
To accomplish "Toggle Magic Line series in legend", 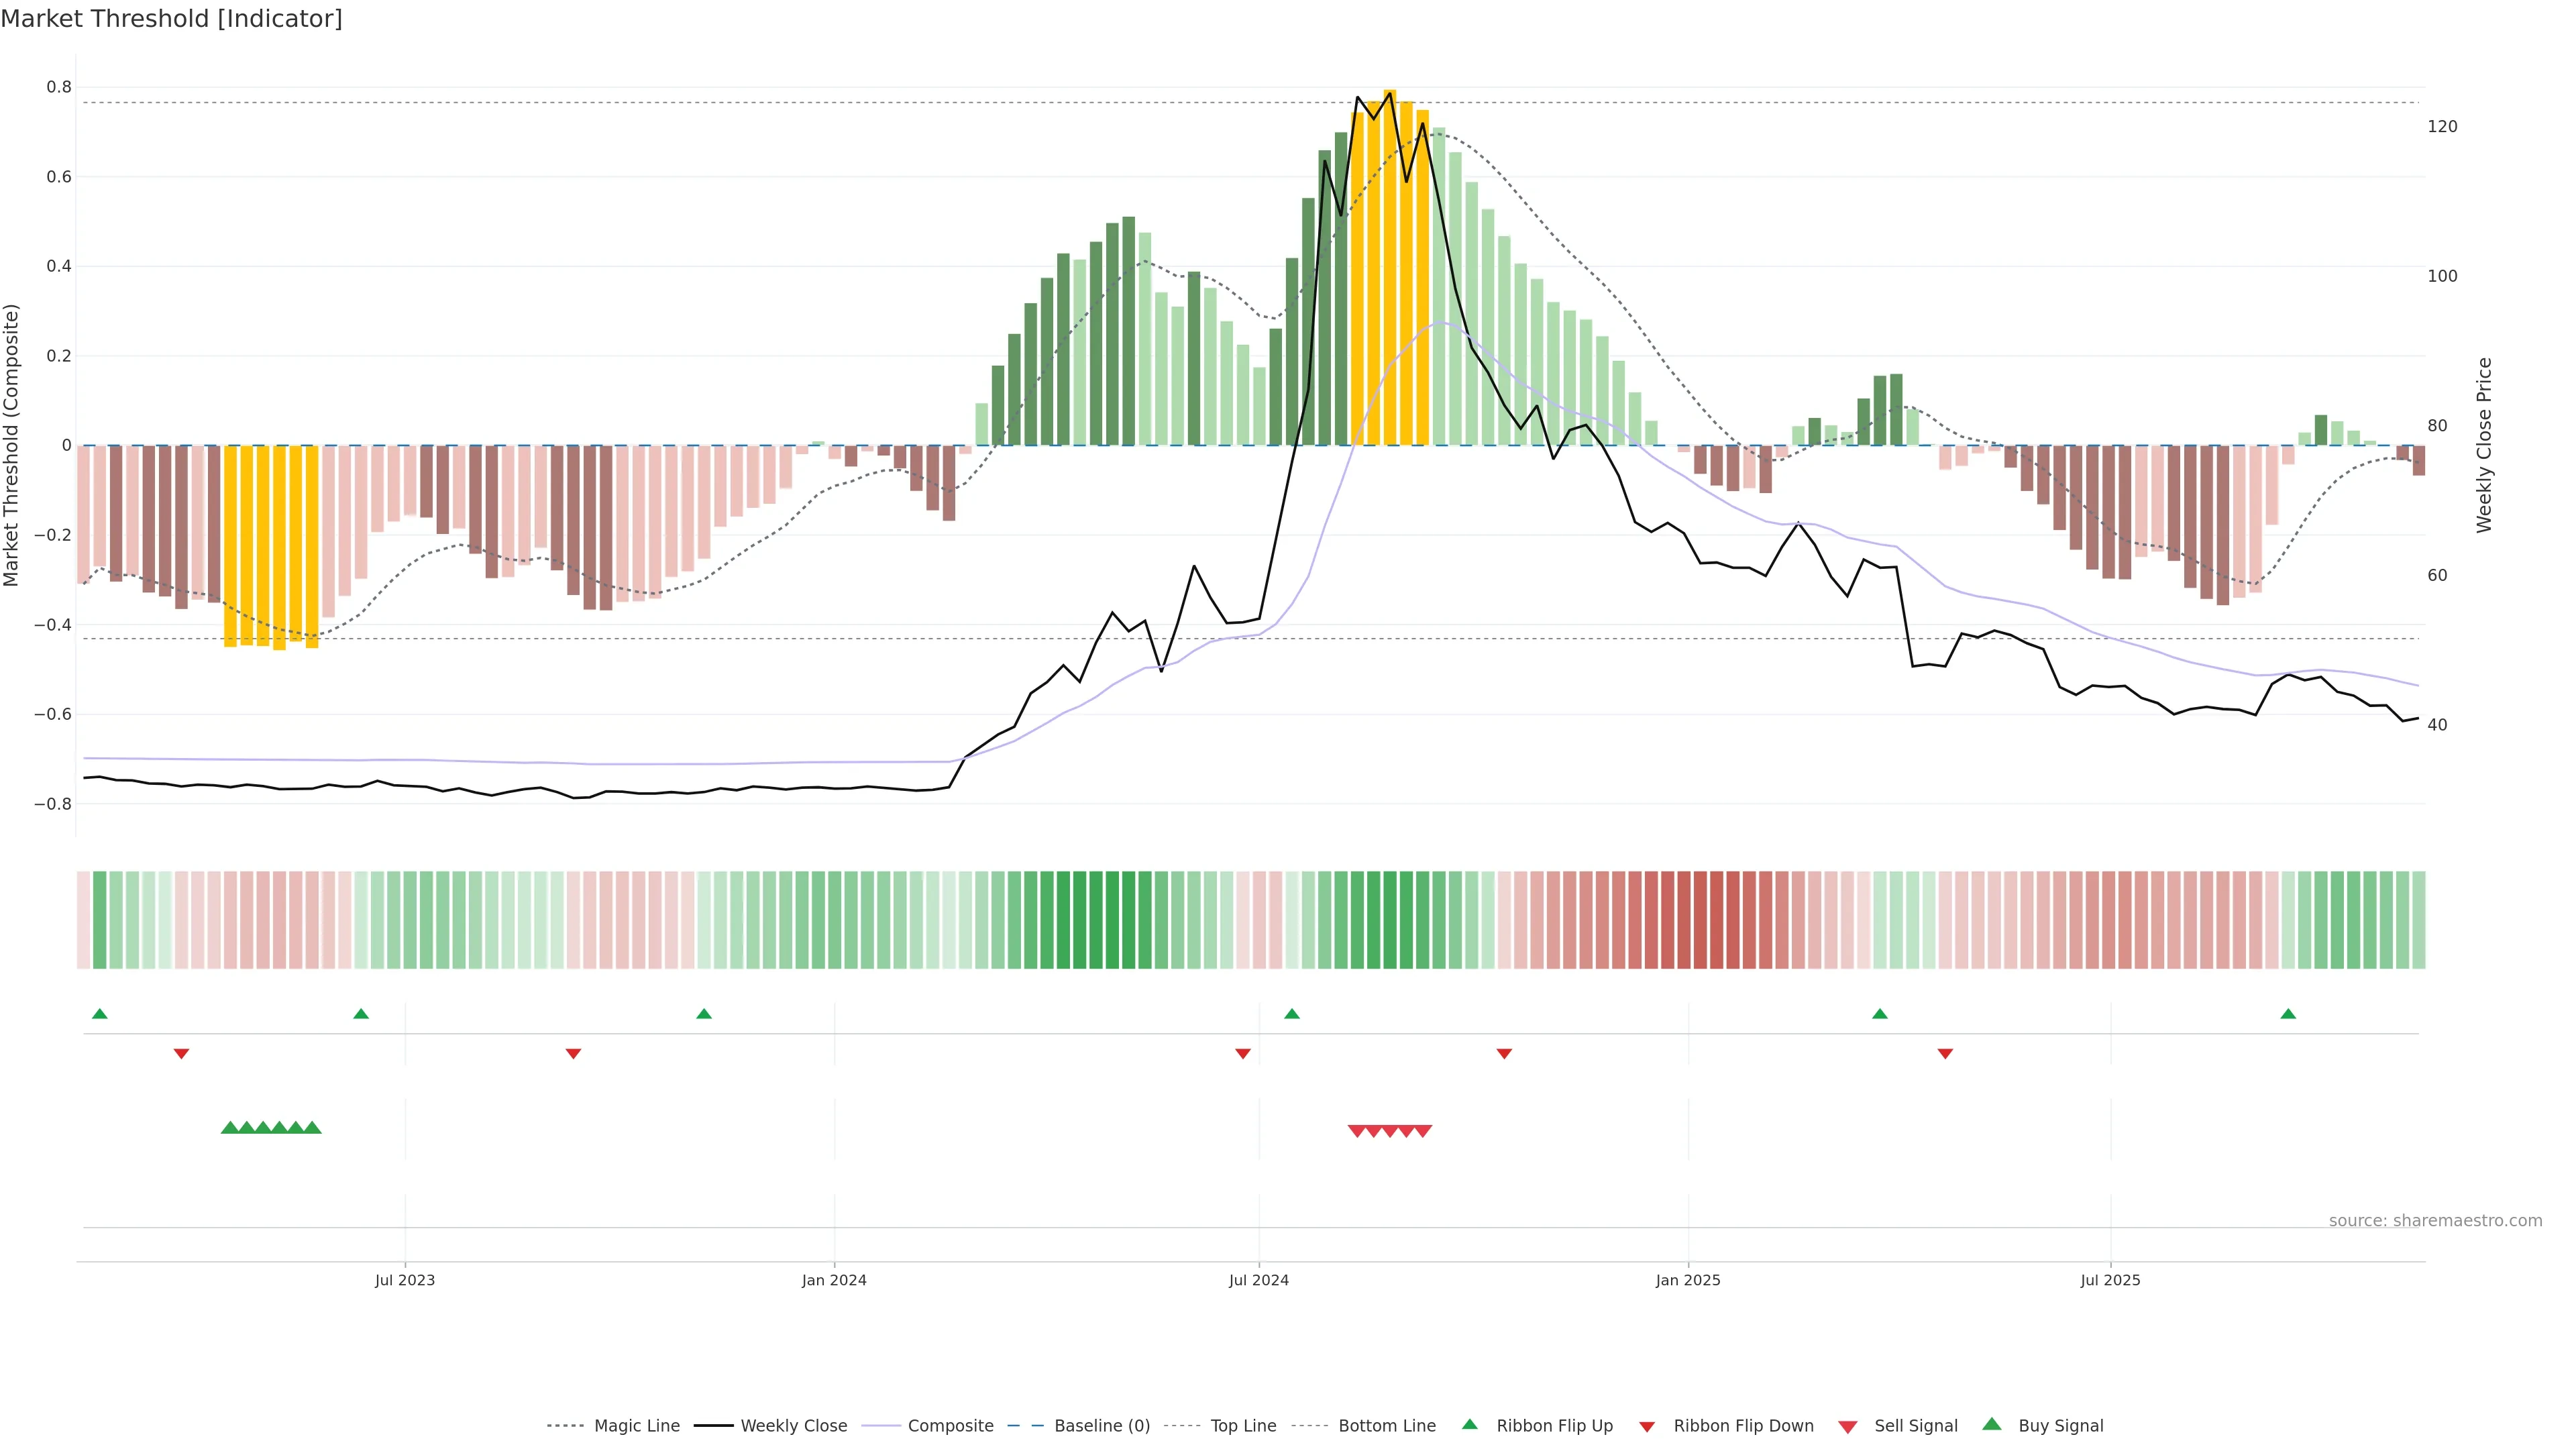I will pos(636,1426).
